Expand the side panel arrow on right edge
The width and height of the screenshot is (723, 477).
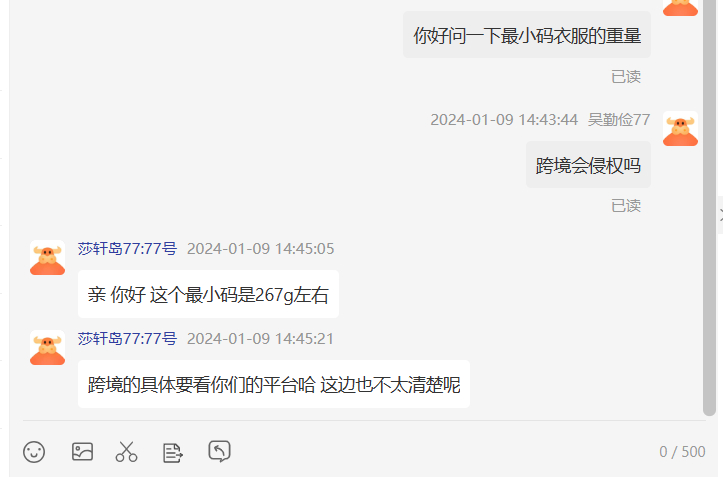(720, 215)
